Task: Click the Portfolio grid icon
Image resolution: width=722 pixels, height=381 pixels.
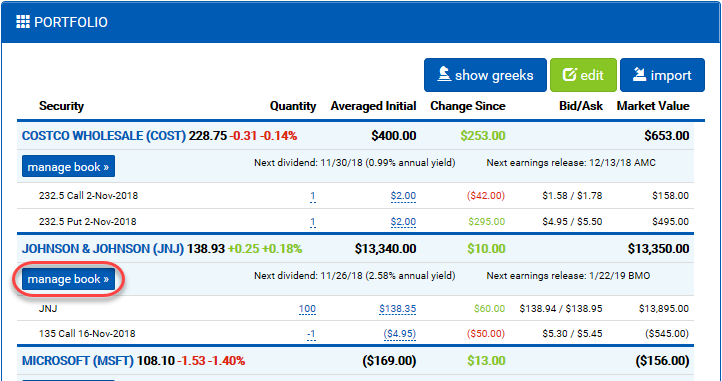Action: tap(23, 22)
